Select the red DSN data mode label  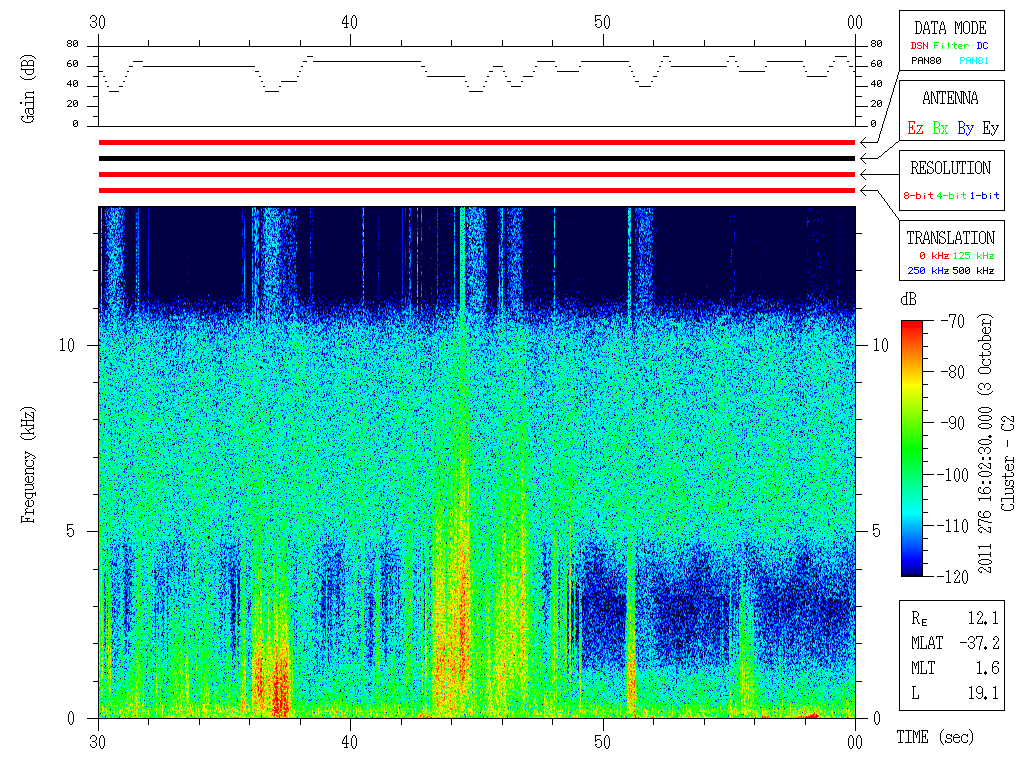[x=919, y=46]
